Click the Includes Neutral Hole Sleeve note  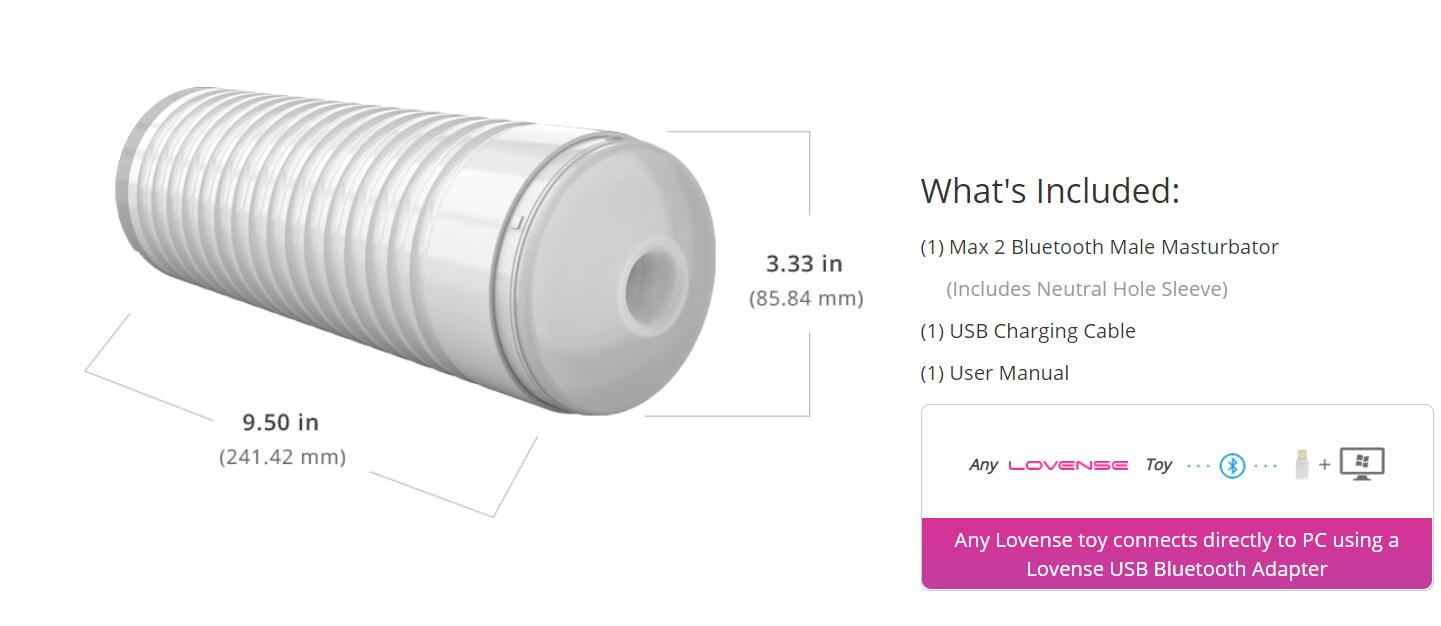click(1086, 289)
